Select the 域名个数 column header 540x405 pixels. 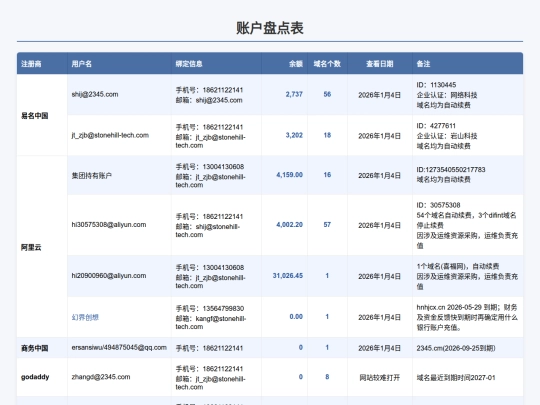(327, 64)
